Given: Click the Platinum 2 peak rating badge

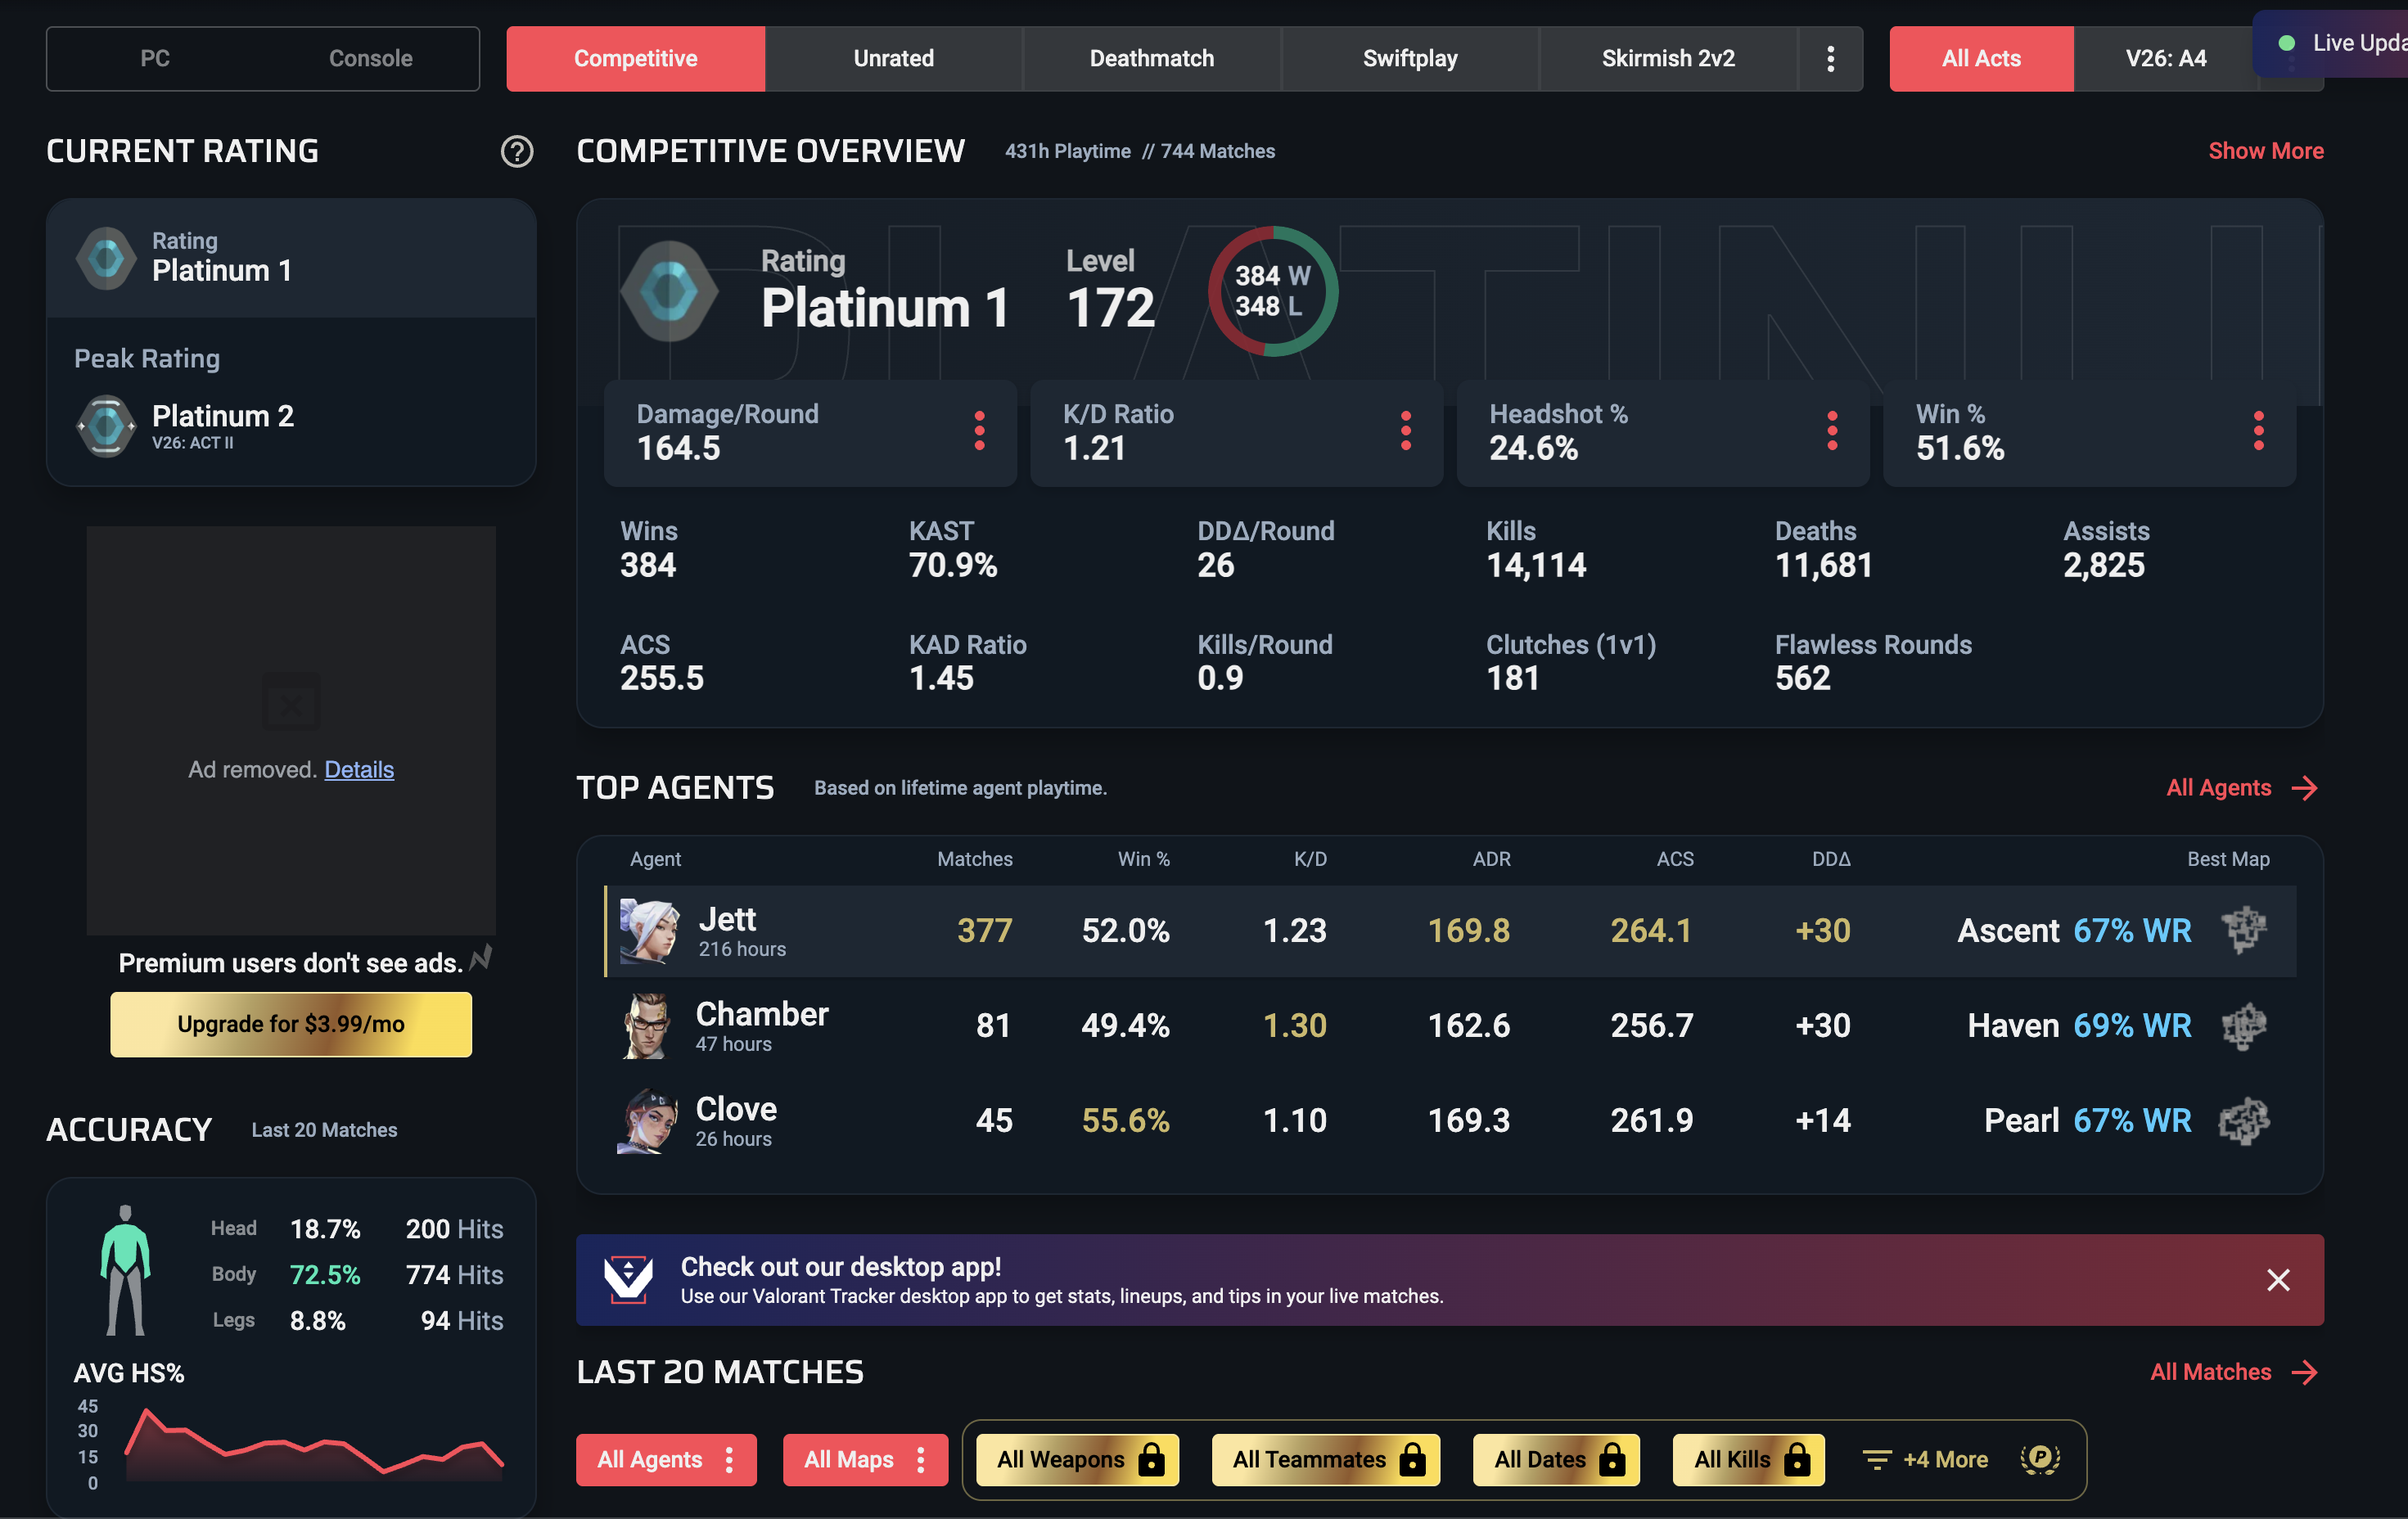Looking at the screenshot, I should click(106, 427).
